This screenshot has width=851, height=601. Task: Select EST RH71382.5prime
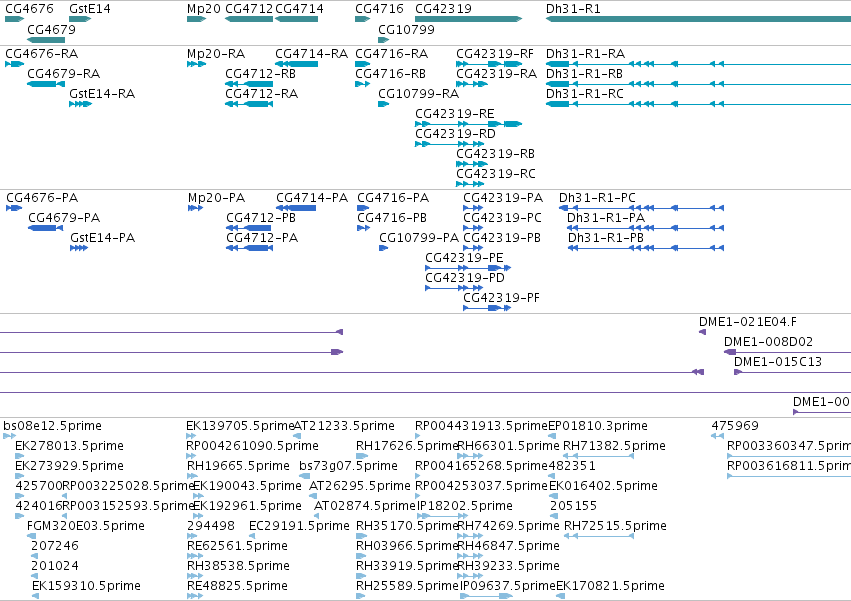tap(614, 446)
